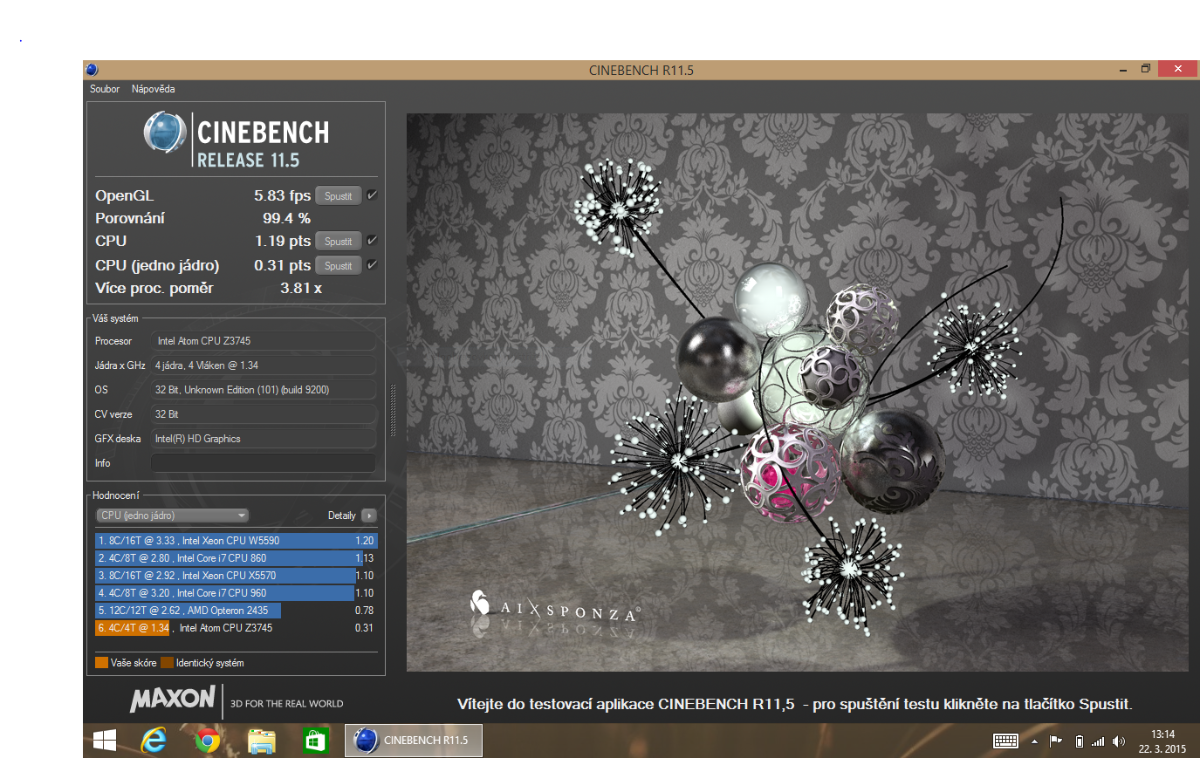The height and width of the screenshot is (758, 1200).
Task: Toggle the CPU test checkbox
Action: pyautogui.click(x=372, y=241)
